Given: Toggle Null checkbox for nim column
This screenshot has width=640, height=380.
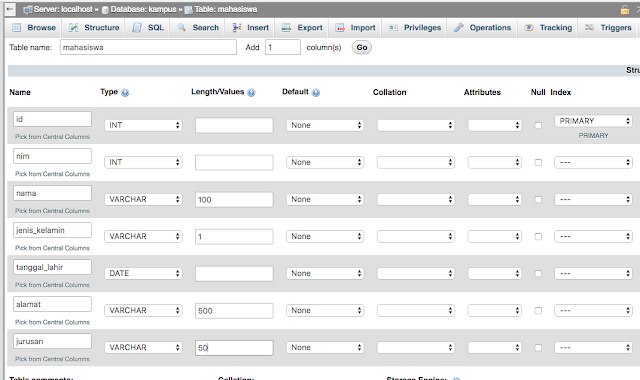Looking at the screenshot, I should point(538,162).
